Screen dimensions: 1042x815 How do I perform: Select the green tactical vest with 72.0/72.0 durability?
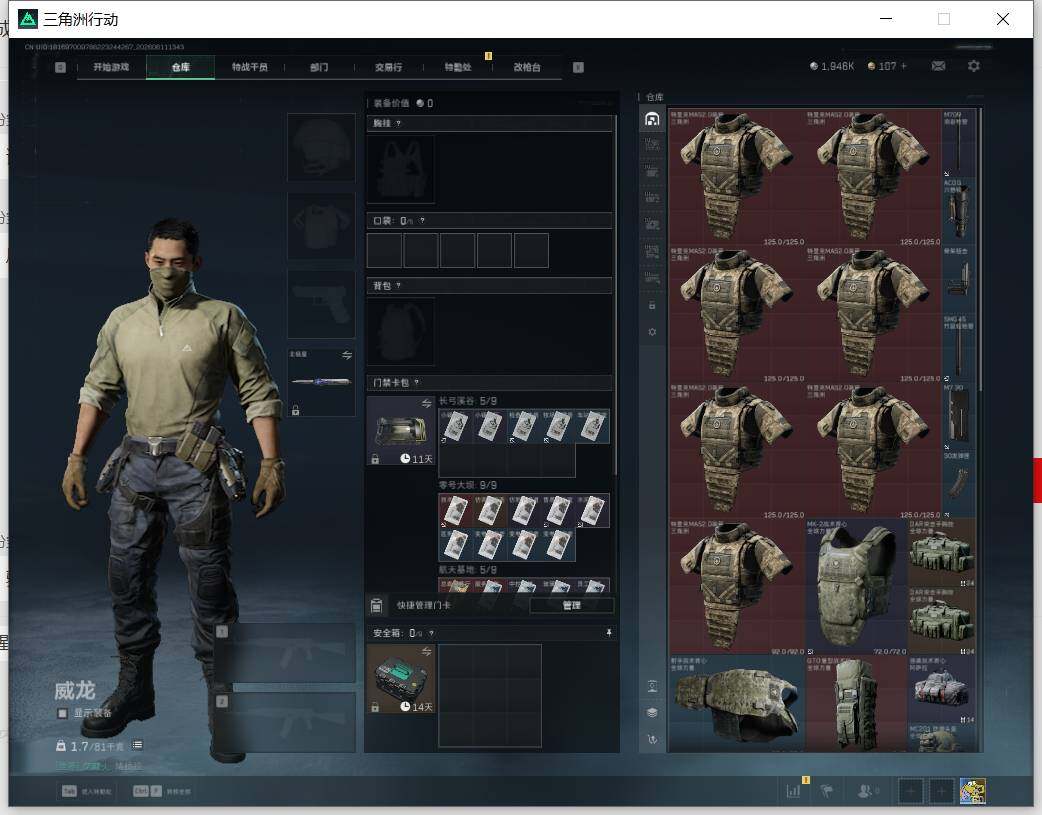tap(857, 587)
